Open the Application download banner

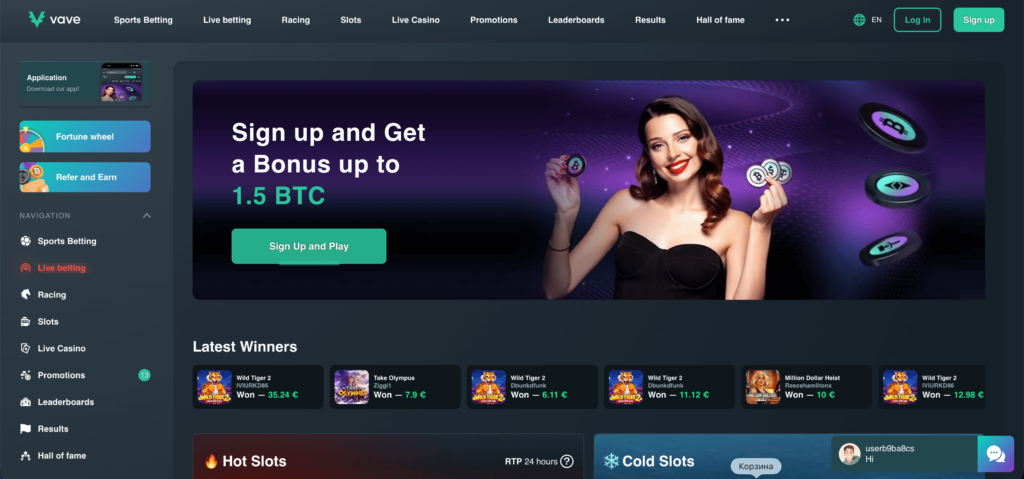pos(85,83)
